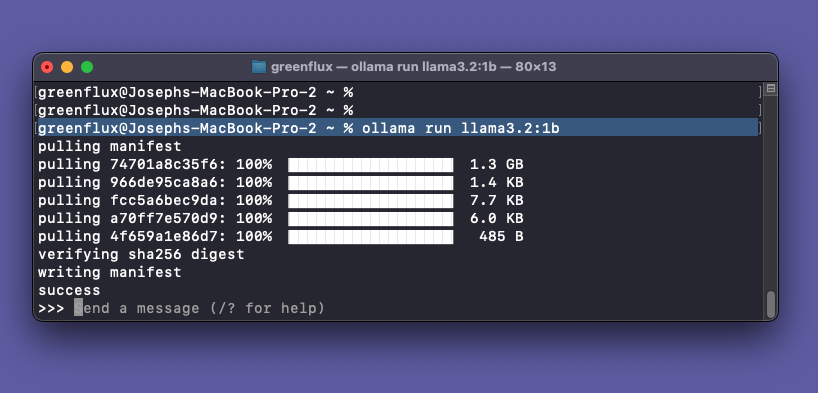Click the success output text
818x393 pixels.
pos(69,291)
